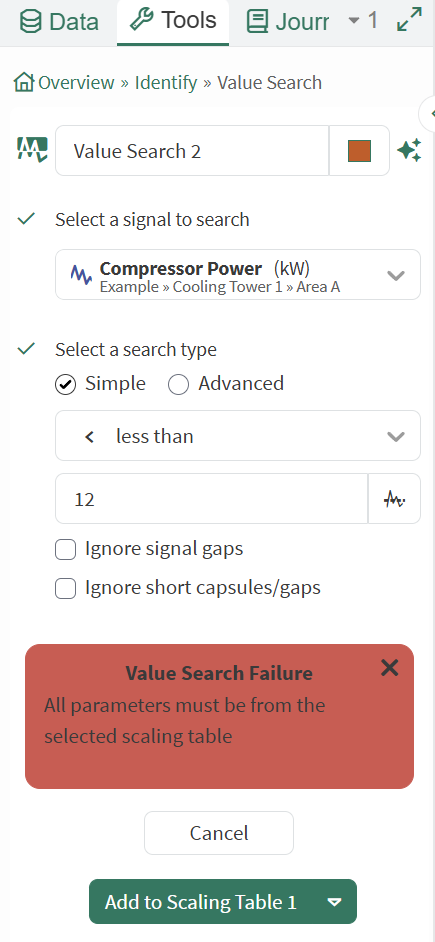
Task: Click the sparkle AI assistant icon
Action: click(409, 150)
